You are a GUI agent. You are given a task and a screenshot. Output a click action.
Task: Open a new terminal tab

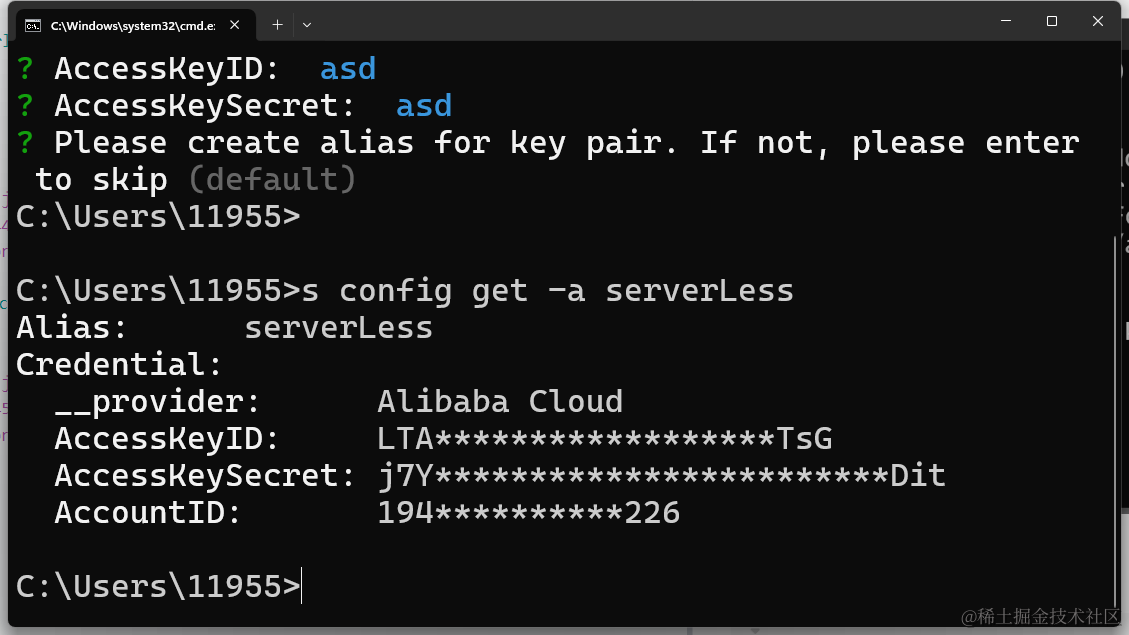click(x=277, y=24)
